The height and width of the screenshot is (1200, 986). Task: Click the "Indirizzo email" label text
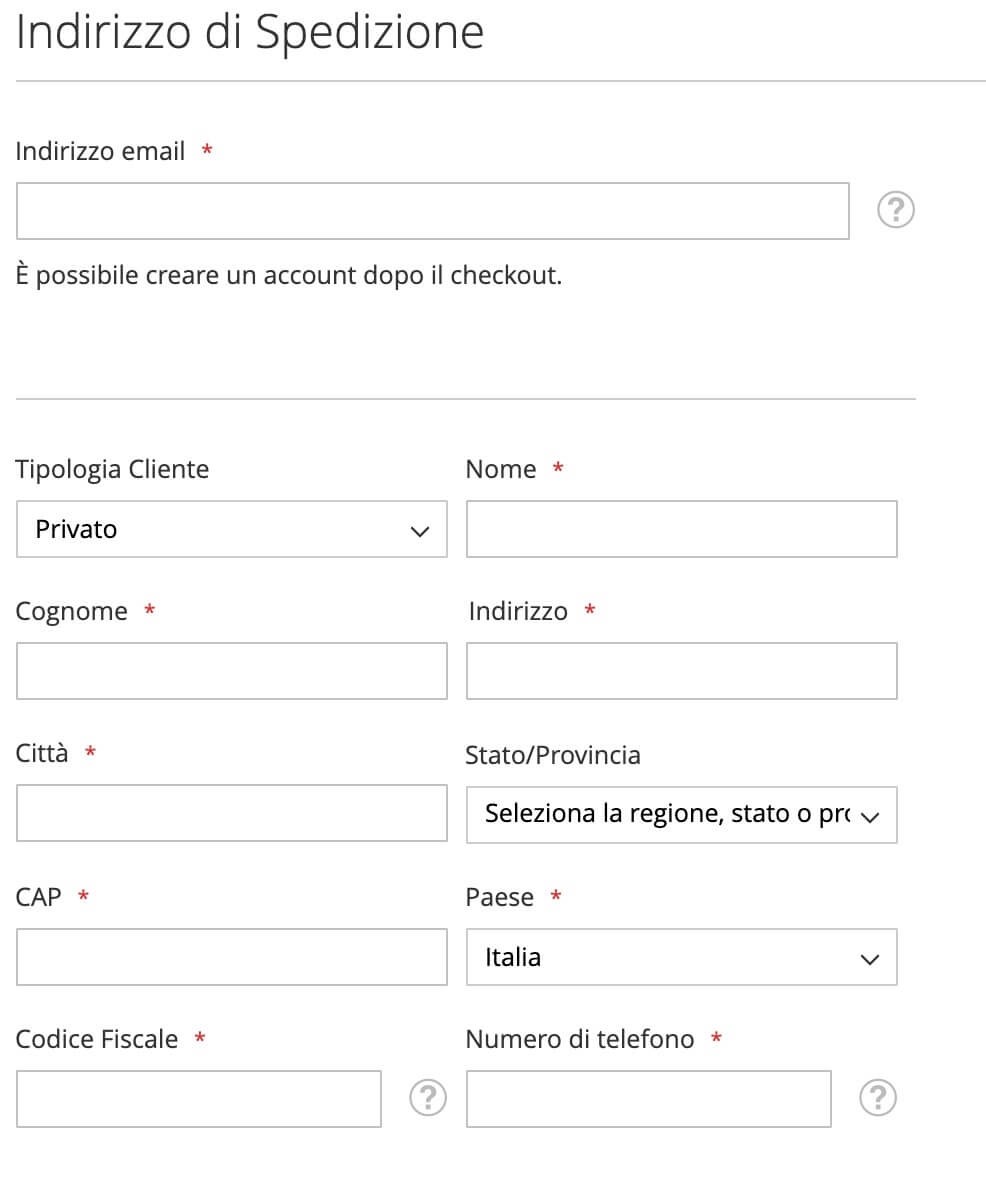tap(100, 152)
